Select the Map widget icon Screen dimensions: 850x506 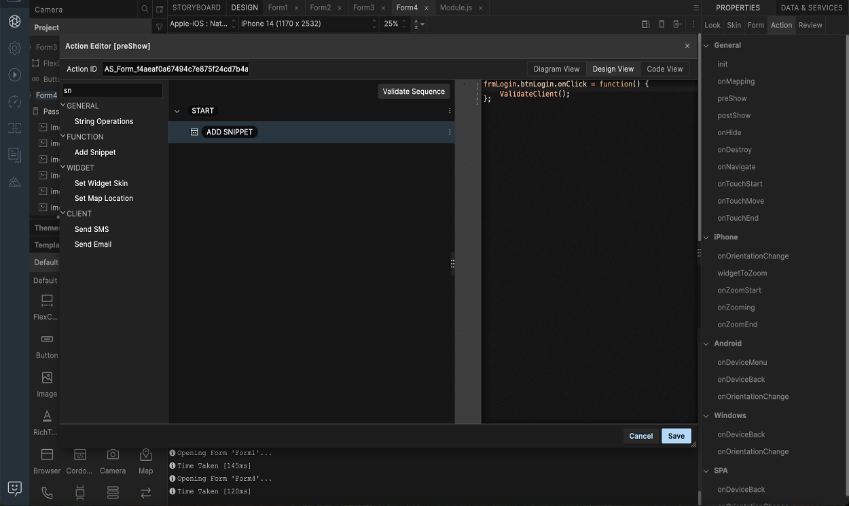(x=146, y=455)
